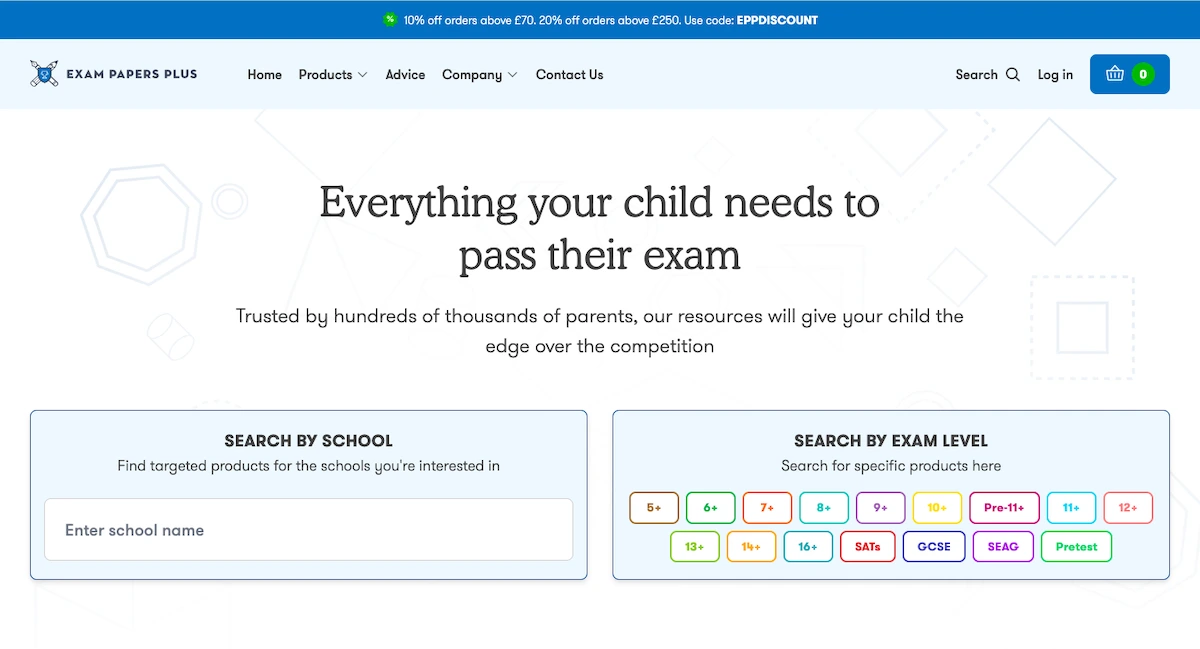This screenshot has width=1200, height=649.
Task: Select the 5+ exam level
Action: 654,508
